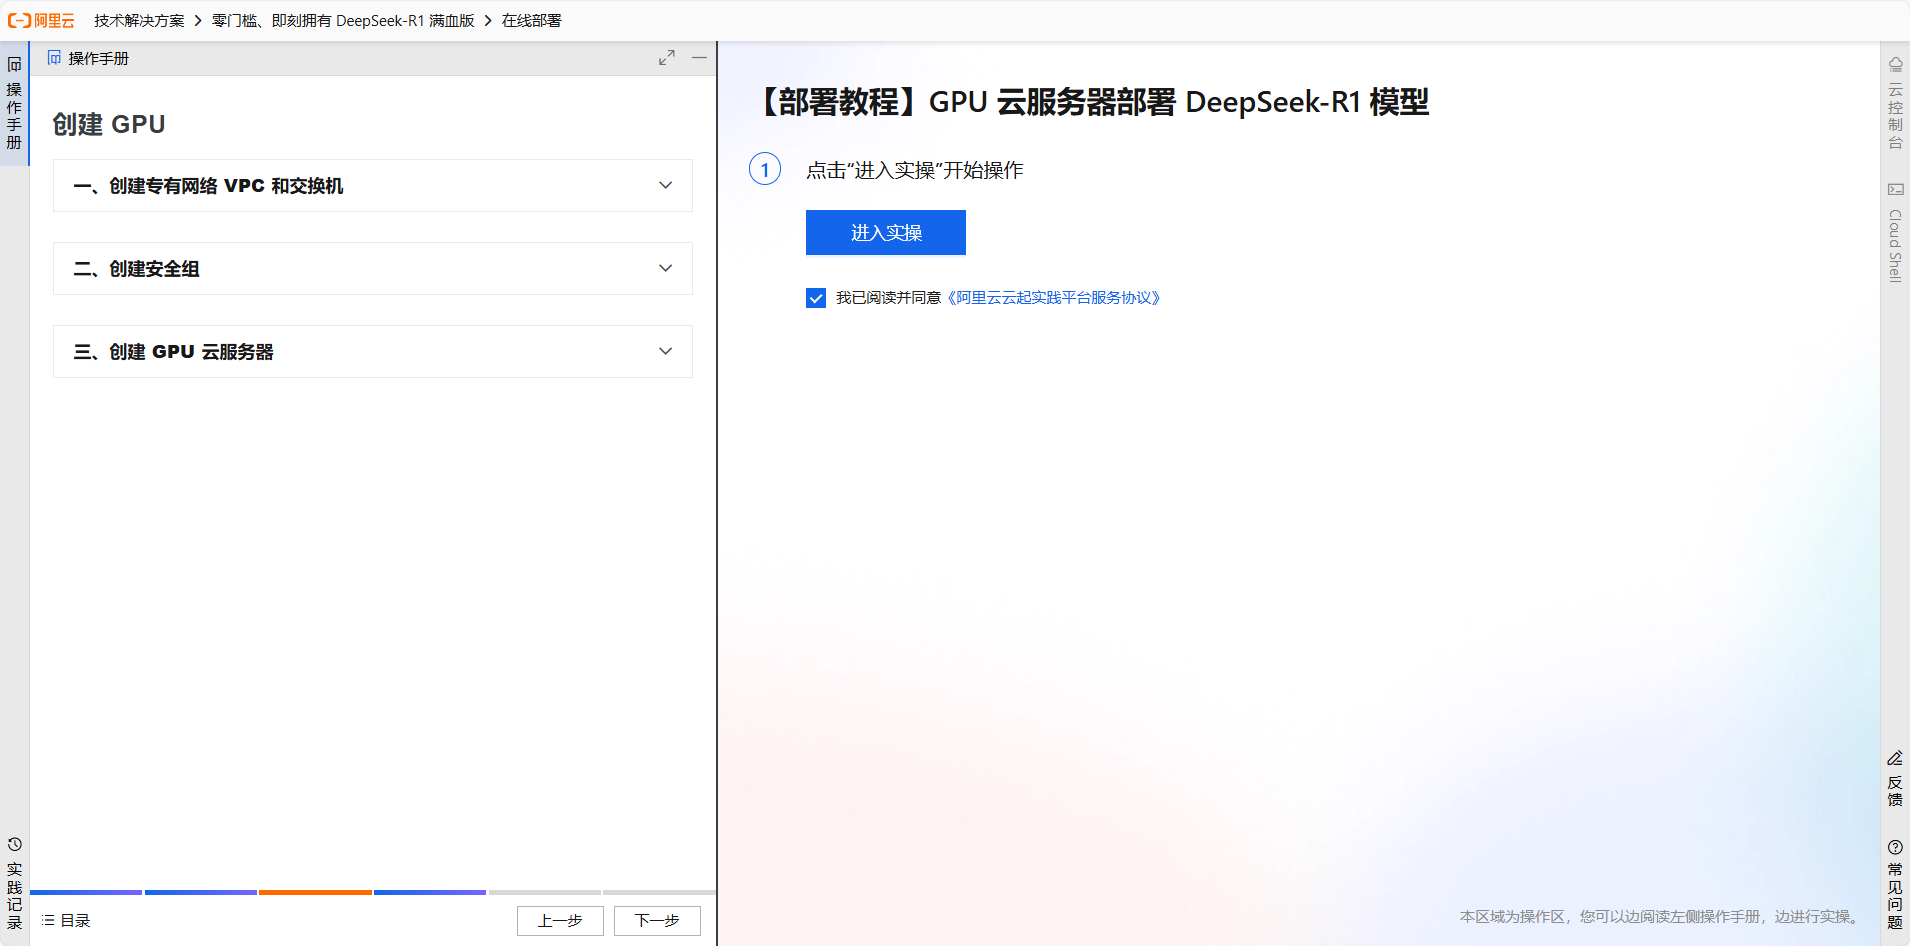Viewport: 1910px width, 946px height.
Task: Open the 操作手册 sidebar tab
Action: click(14, 104)
